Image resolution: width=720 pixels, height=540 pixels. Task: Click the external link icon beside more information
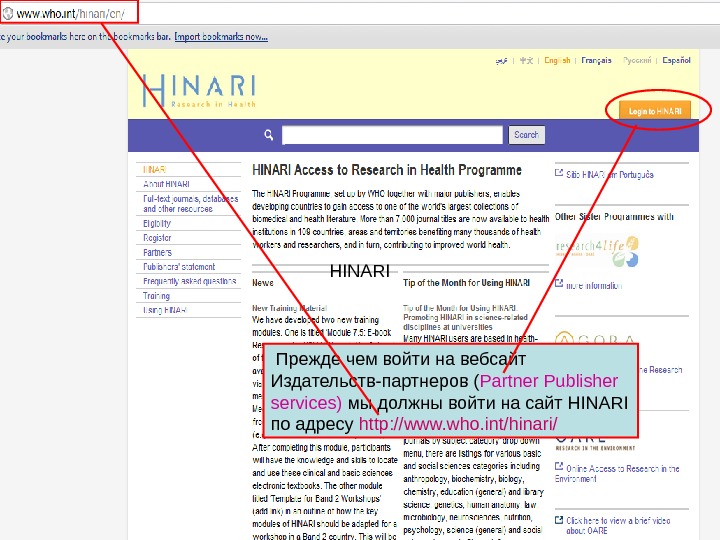click(559, 283)
